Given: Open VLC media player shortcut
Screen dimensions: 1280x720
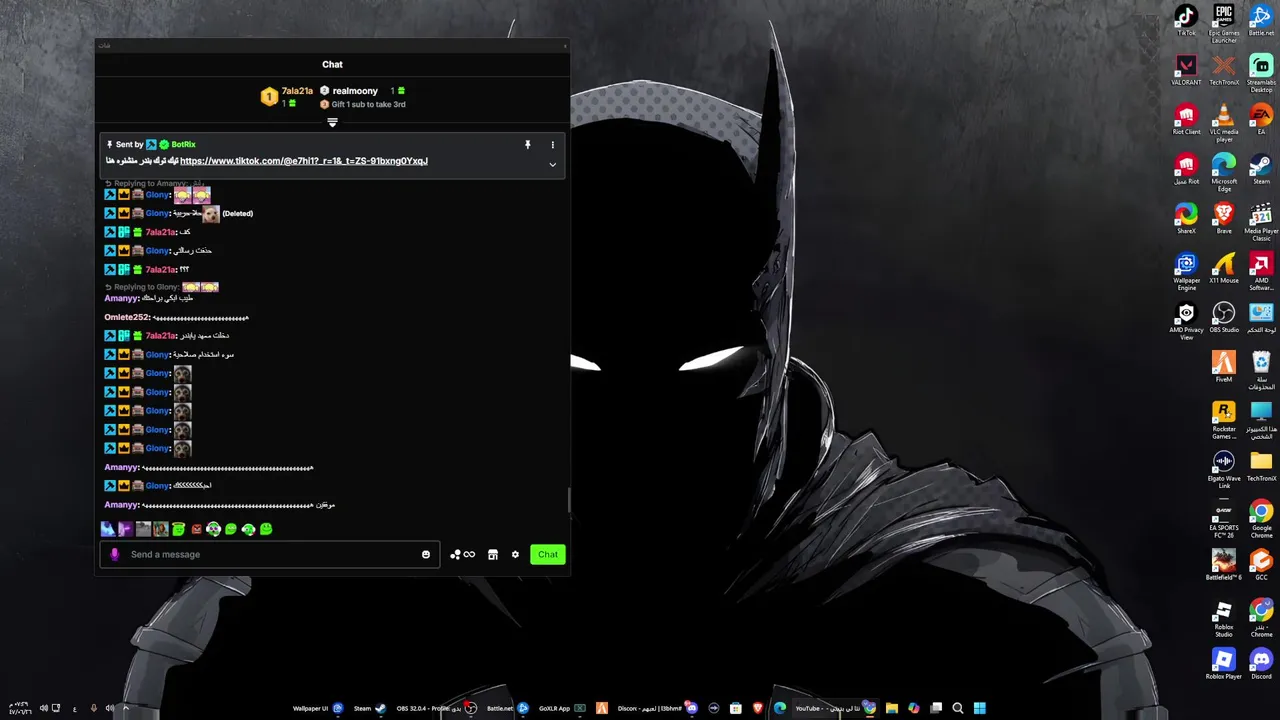Looking at the screenshot, I should pos(1224,123).
